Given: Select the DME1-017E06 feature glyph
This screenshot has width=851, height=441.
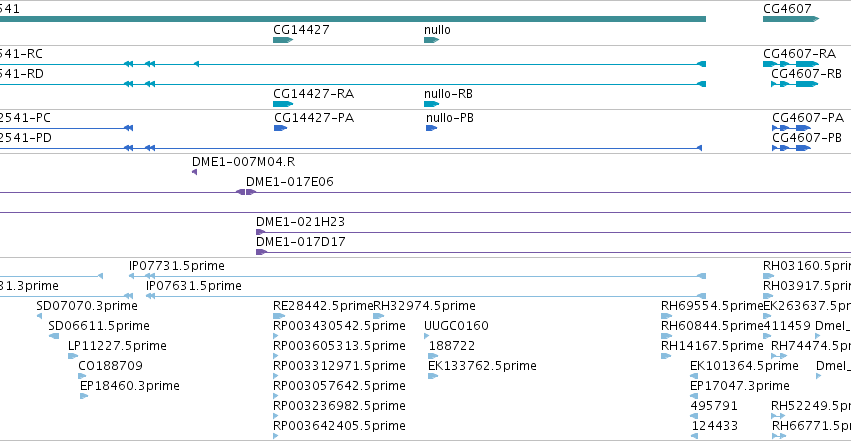Looking at the screenshot, I should pyautogui.click(x=246, y=192).
